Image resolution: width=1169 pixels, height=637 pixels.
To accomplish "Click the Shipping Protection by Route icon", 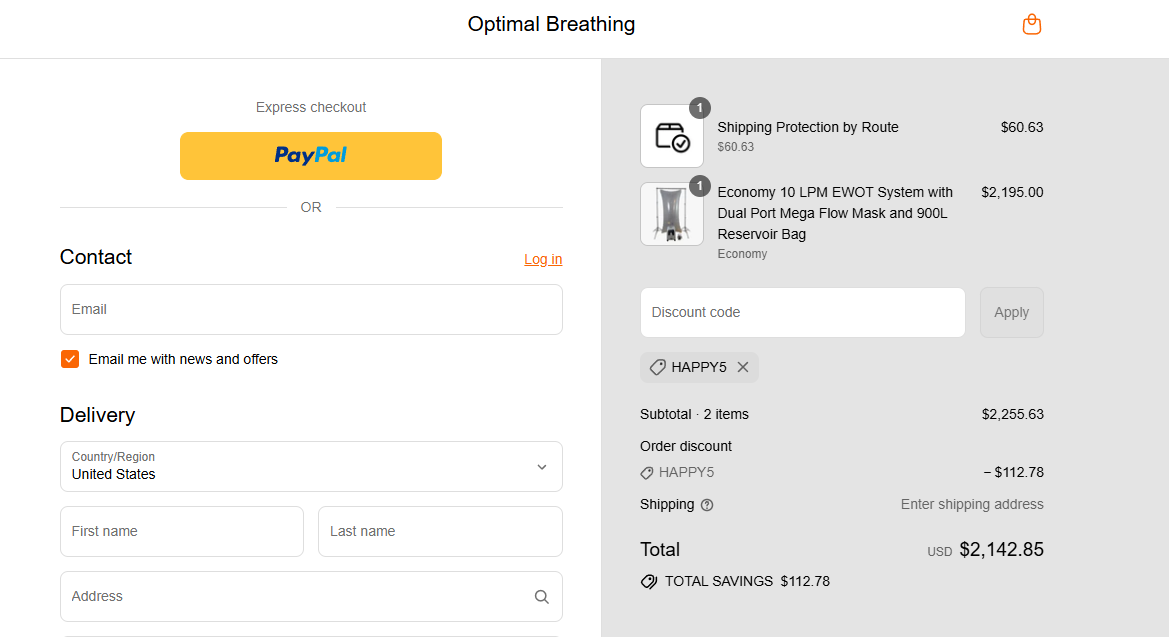I will coord(672,136).
